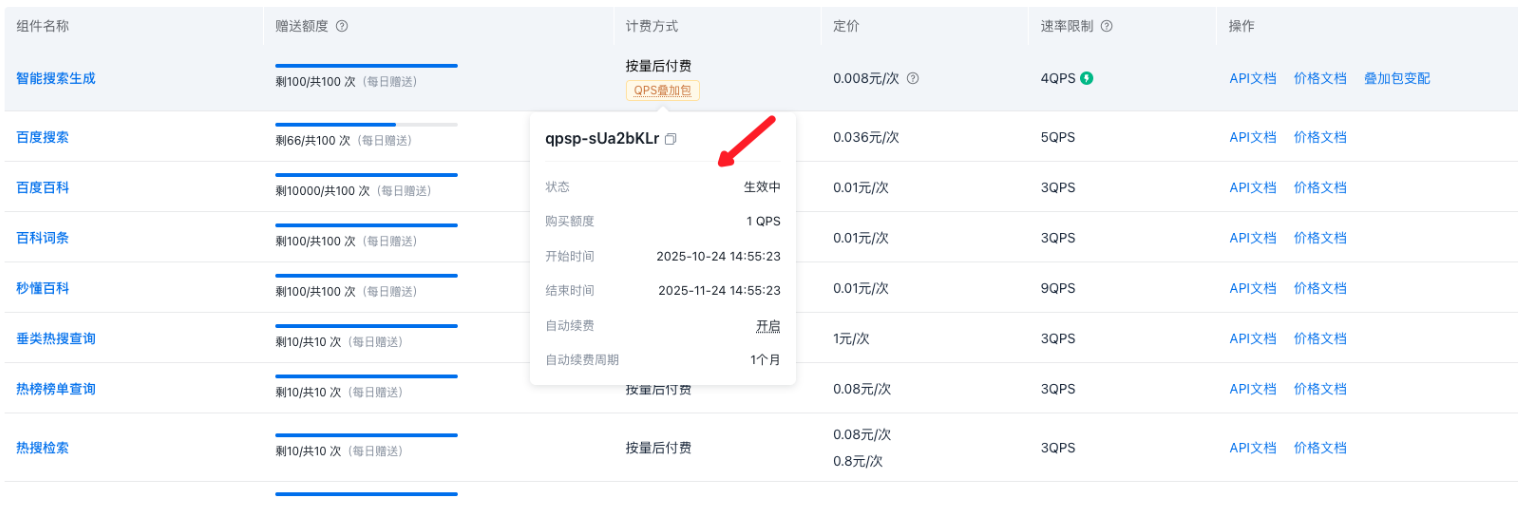The width and height of the screenshot is (1518, 517).
Task: Open the 百度百科 component link
Action: click(43, 187)
